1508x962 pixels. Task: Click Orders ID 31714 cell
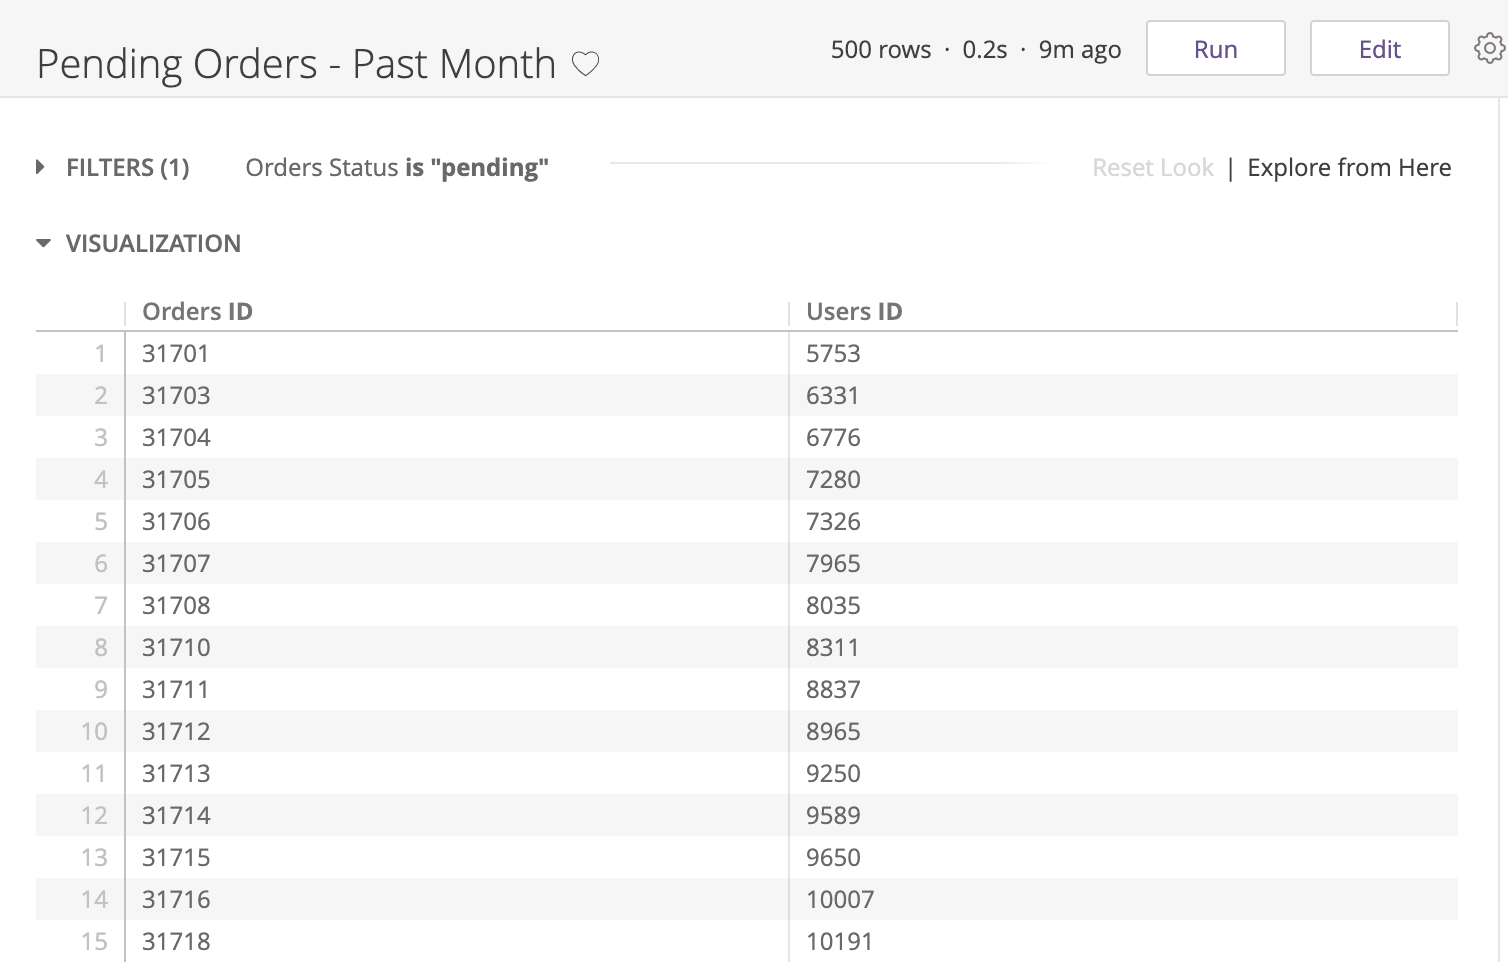(x=176, y=816)
